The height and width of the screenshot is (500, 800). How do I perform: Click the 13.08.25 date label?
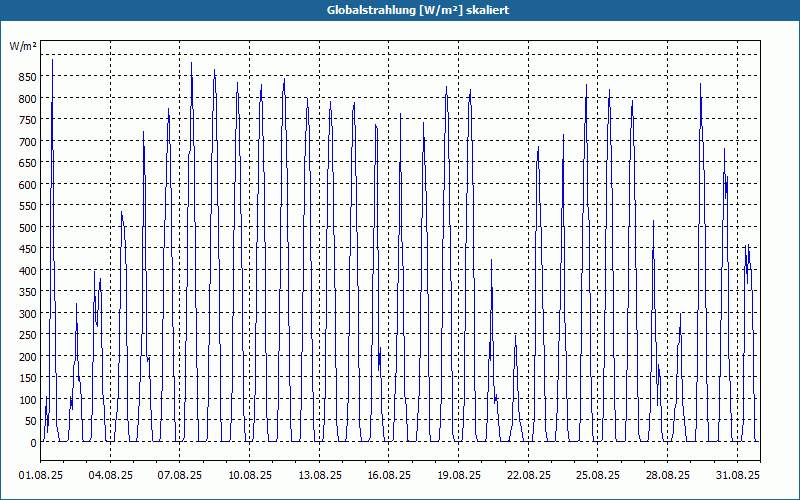[319, 476]
